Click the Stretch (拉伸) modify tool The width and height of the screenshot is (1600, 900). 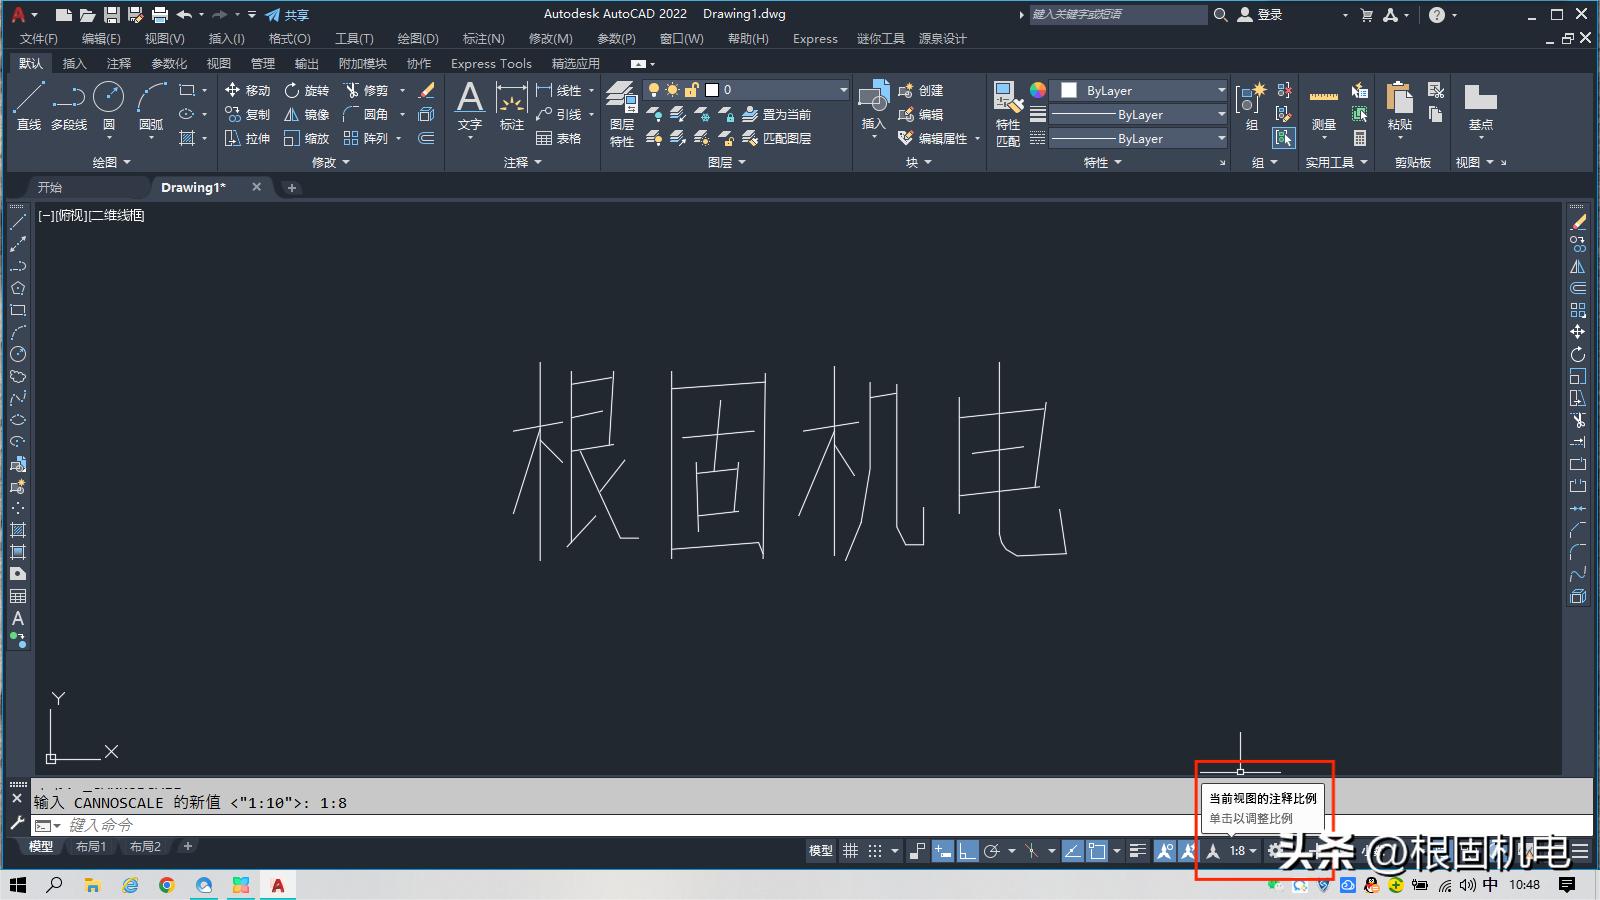pos(247,138)
